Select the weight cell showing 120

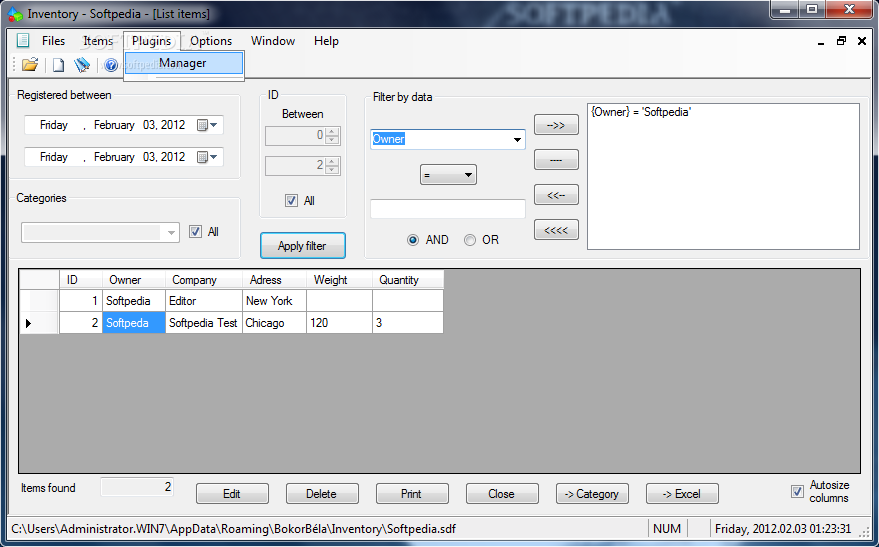click(x=339, y=323)
